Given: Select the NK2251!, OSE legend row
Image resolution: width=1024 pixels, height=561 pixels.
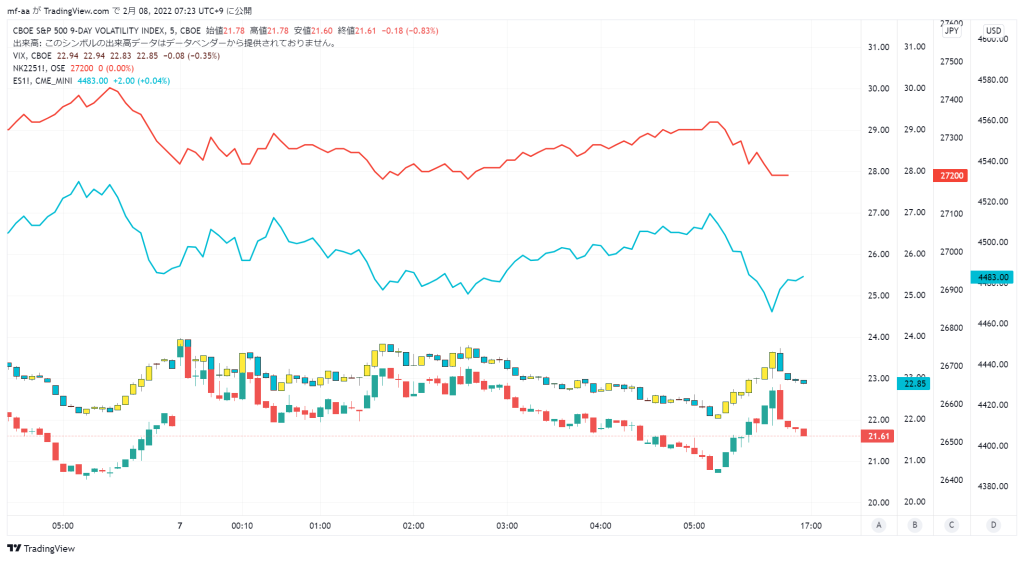Looking at the screenshot, I should tap(73, 69).
